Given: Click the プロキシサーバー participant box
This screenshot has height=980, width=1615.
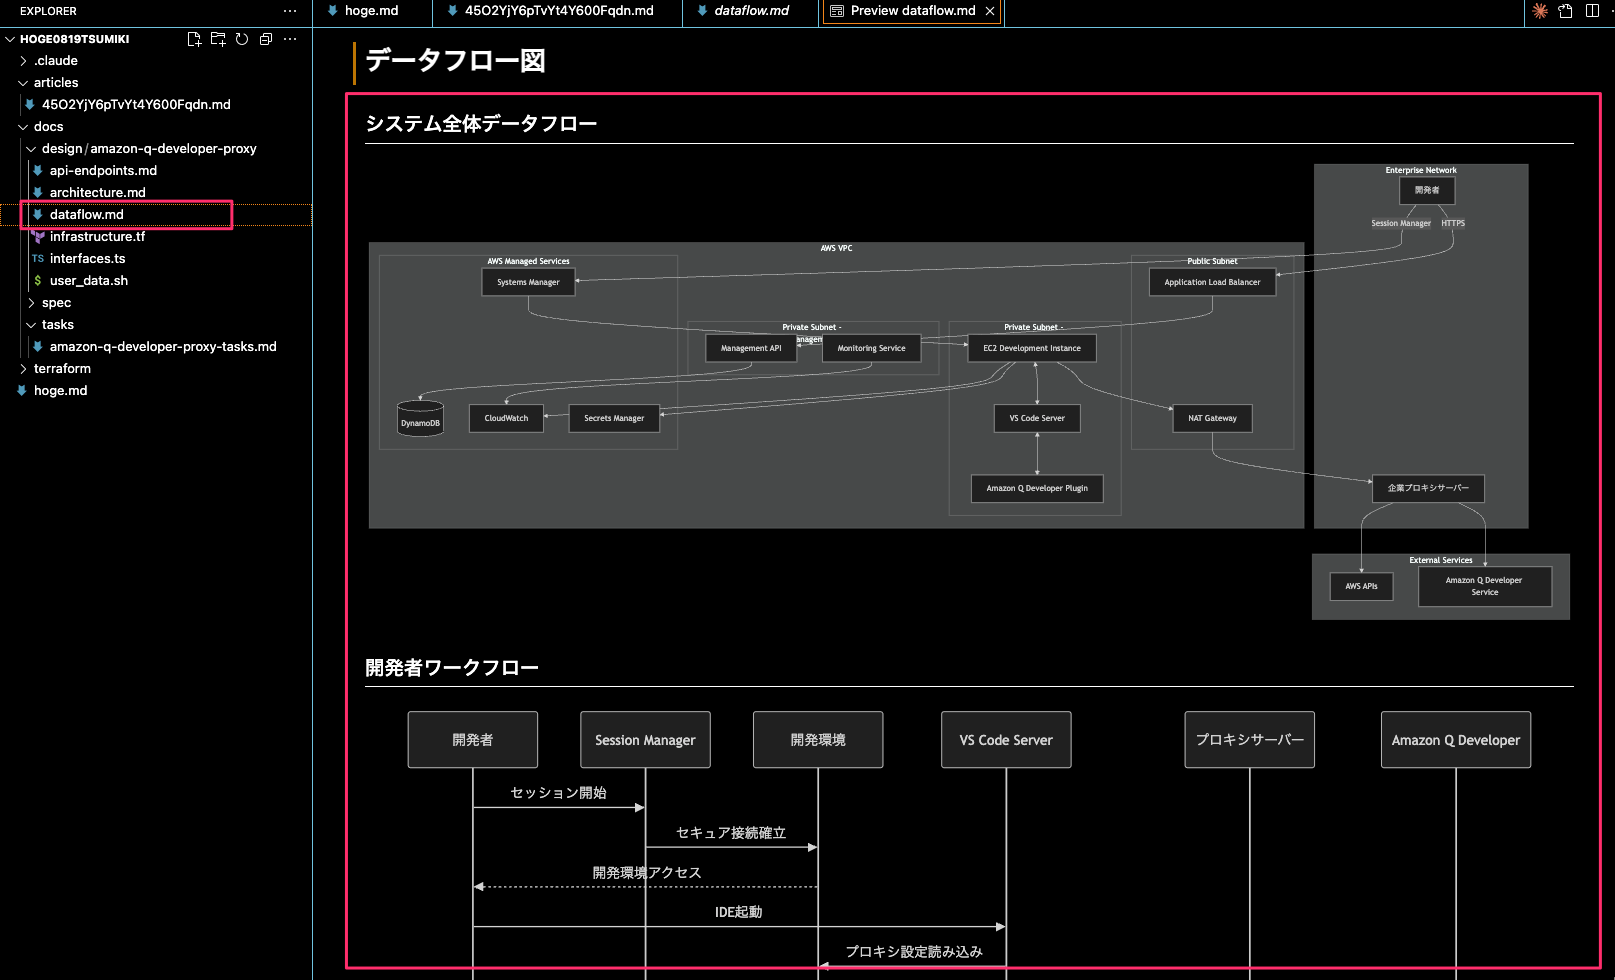Looking at the screenshot, I should coord(1249,740).
